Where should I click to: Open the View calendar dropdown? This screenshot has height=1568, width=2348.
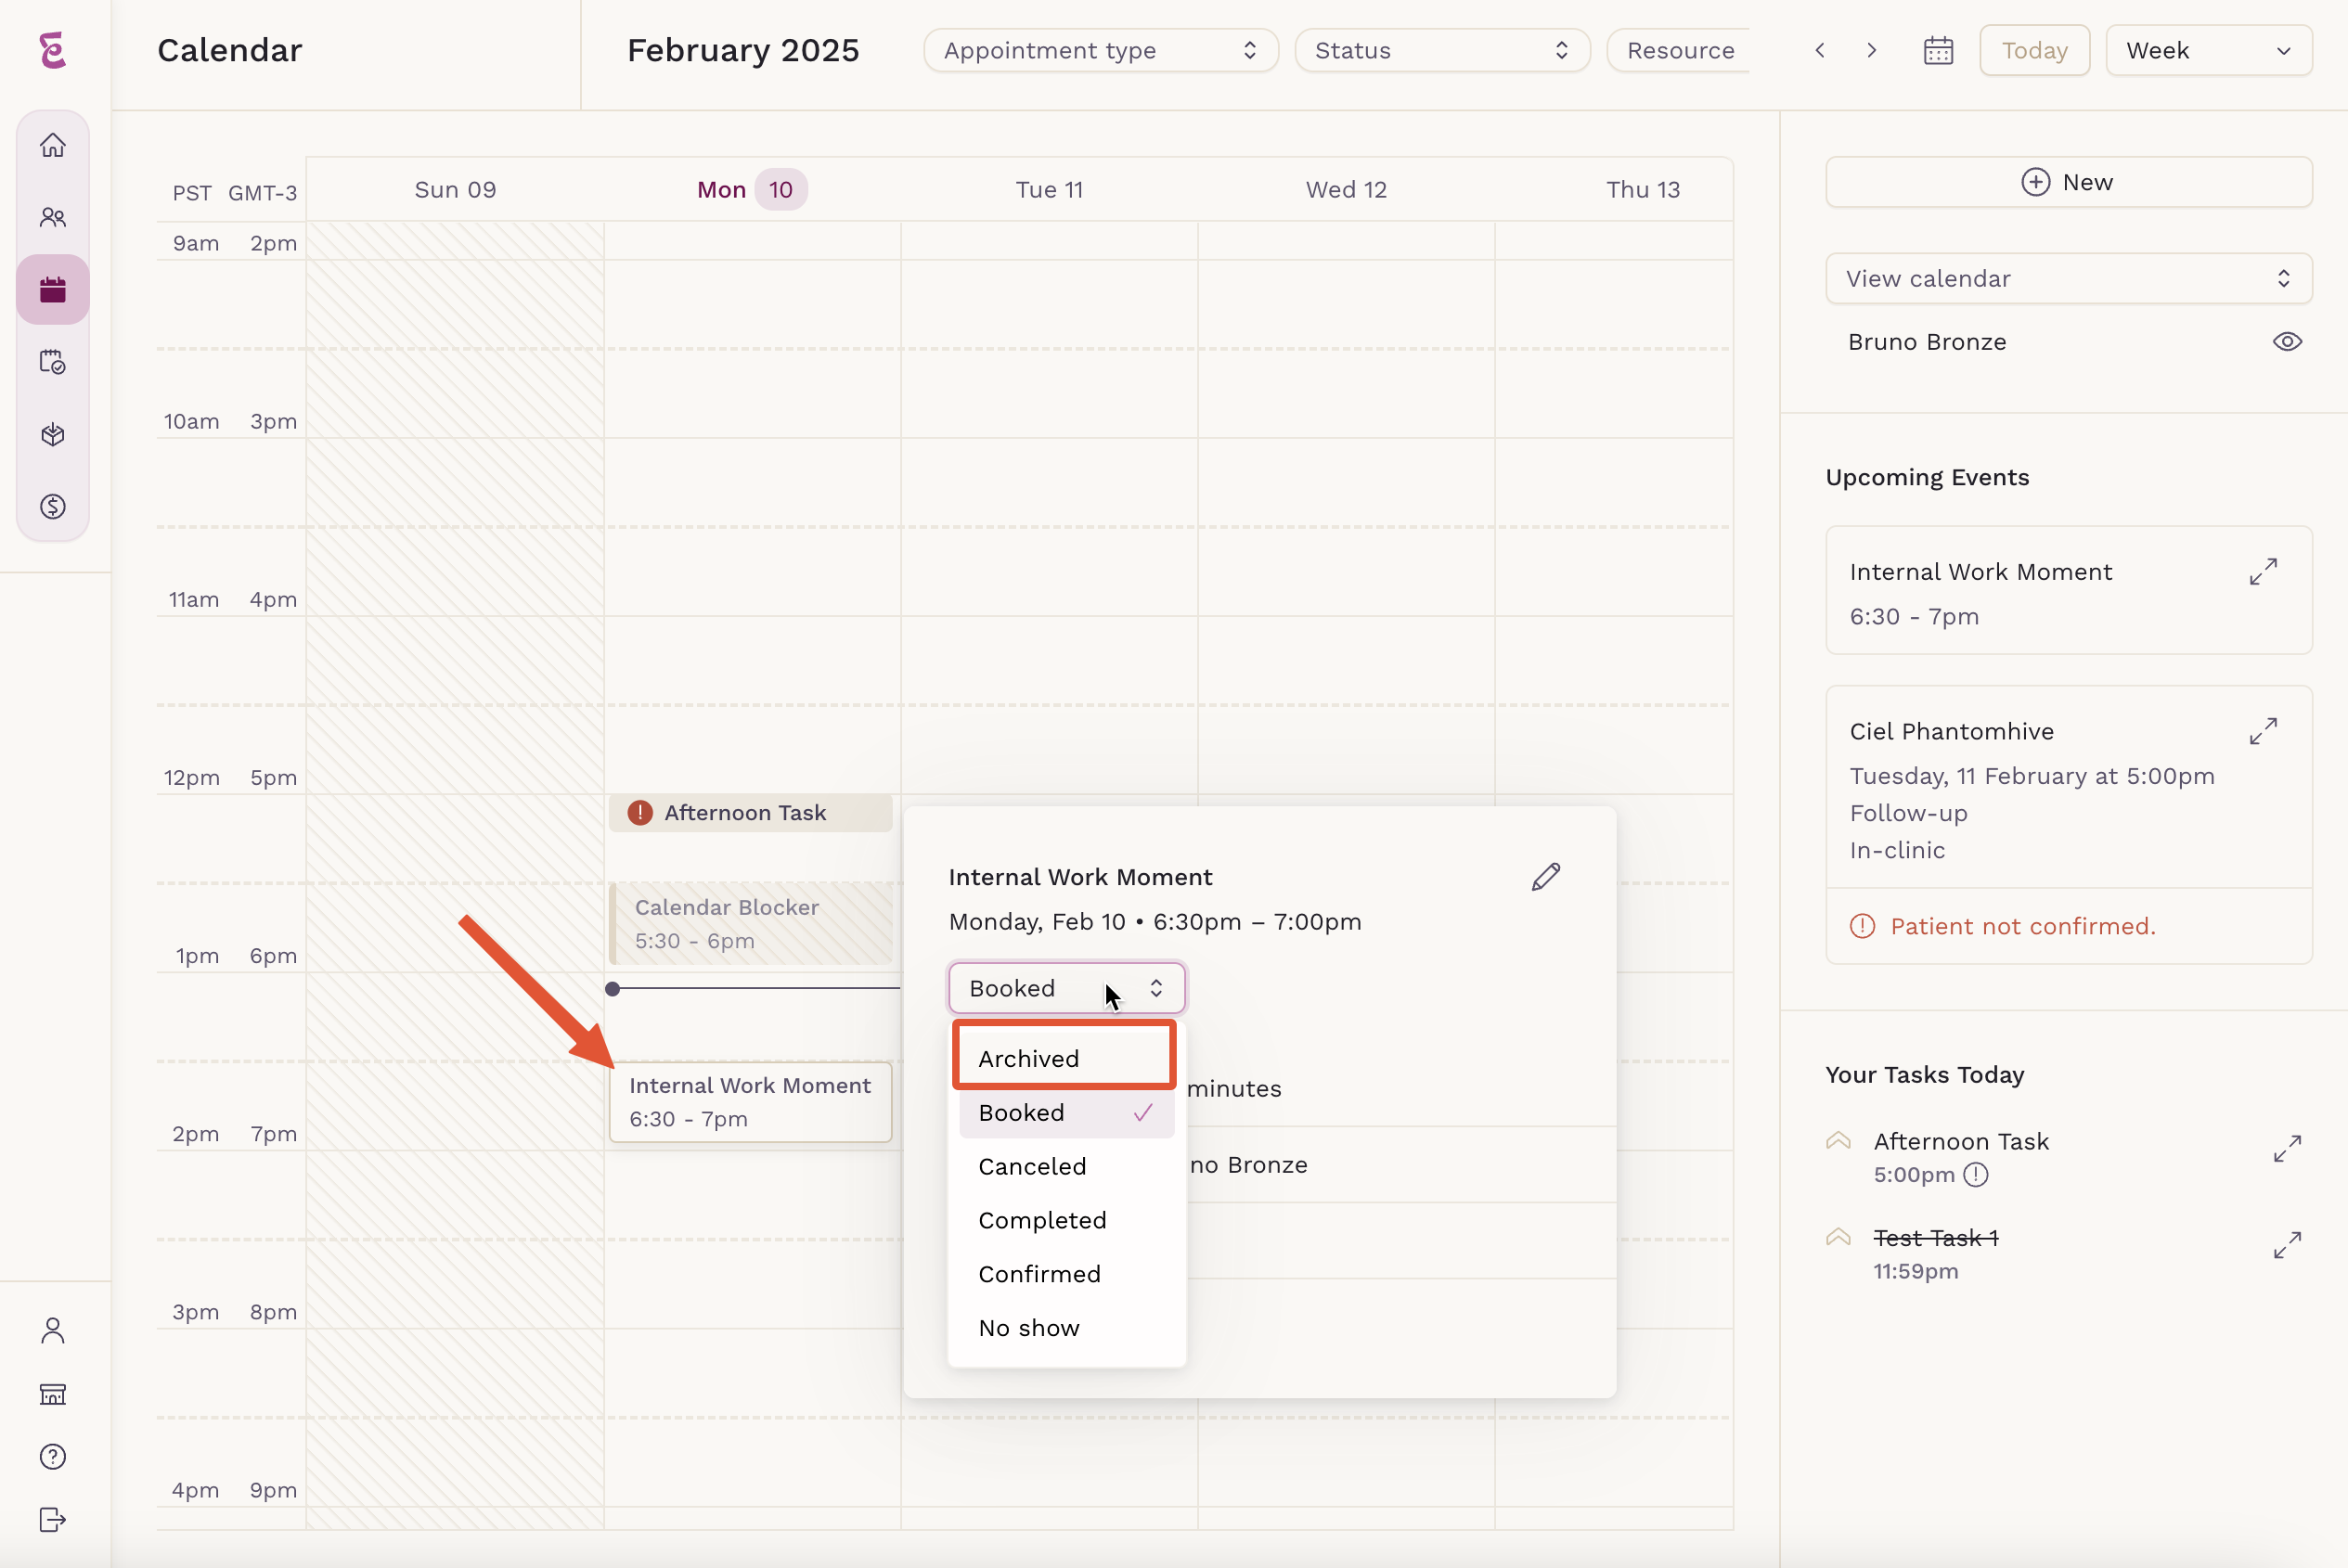[2068, 278]
